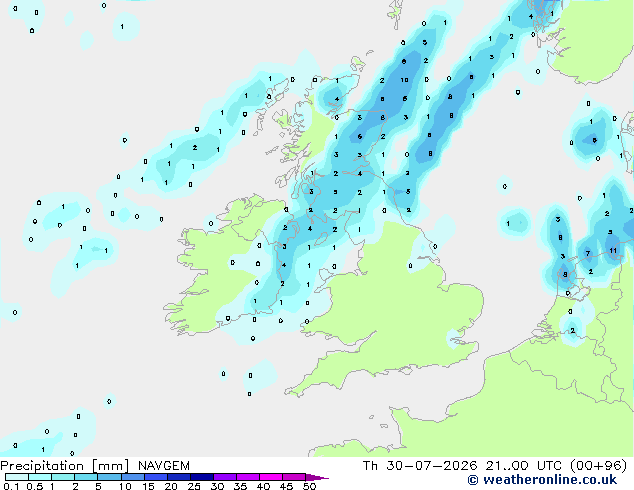634x490 pixels.
Task: Click the weatheronline.co.uk copyright link
Action: (542, 480)
